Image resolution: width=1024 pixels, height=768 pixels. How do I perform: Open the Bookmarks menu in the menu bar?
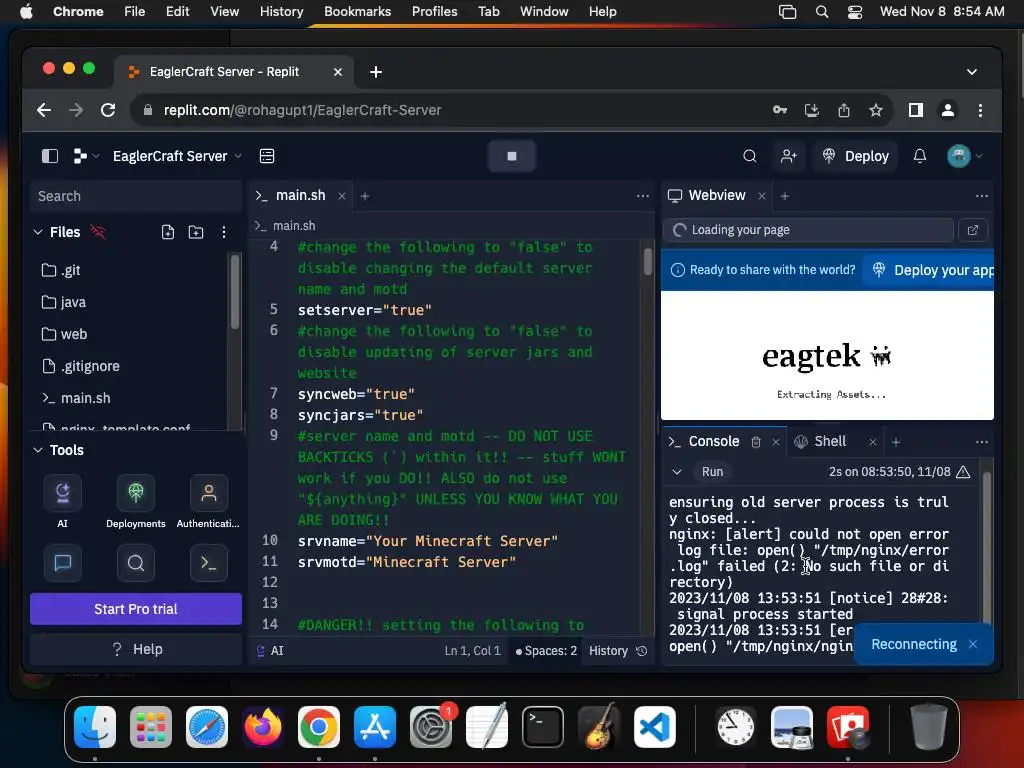[357, 11]
